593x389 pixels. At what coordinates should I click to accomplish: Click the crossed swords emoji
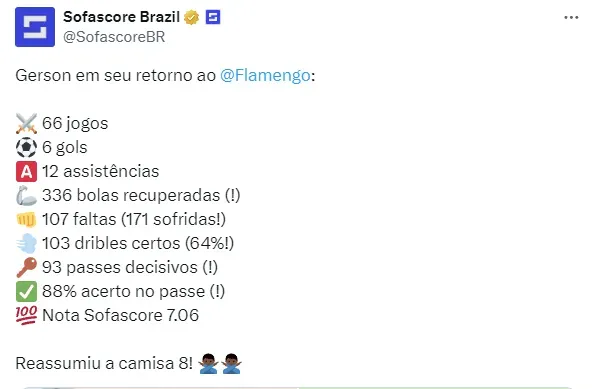(x=26, y=124)
